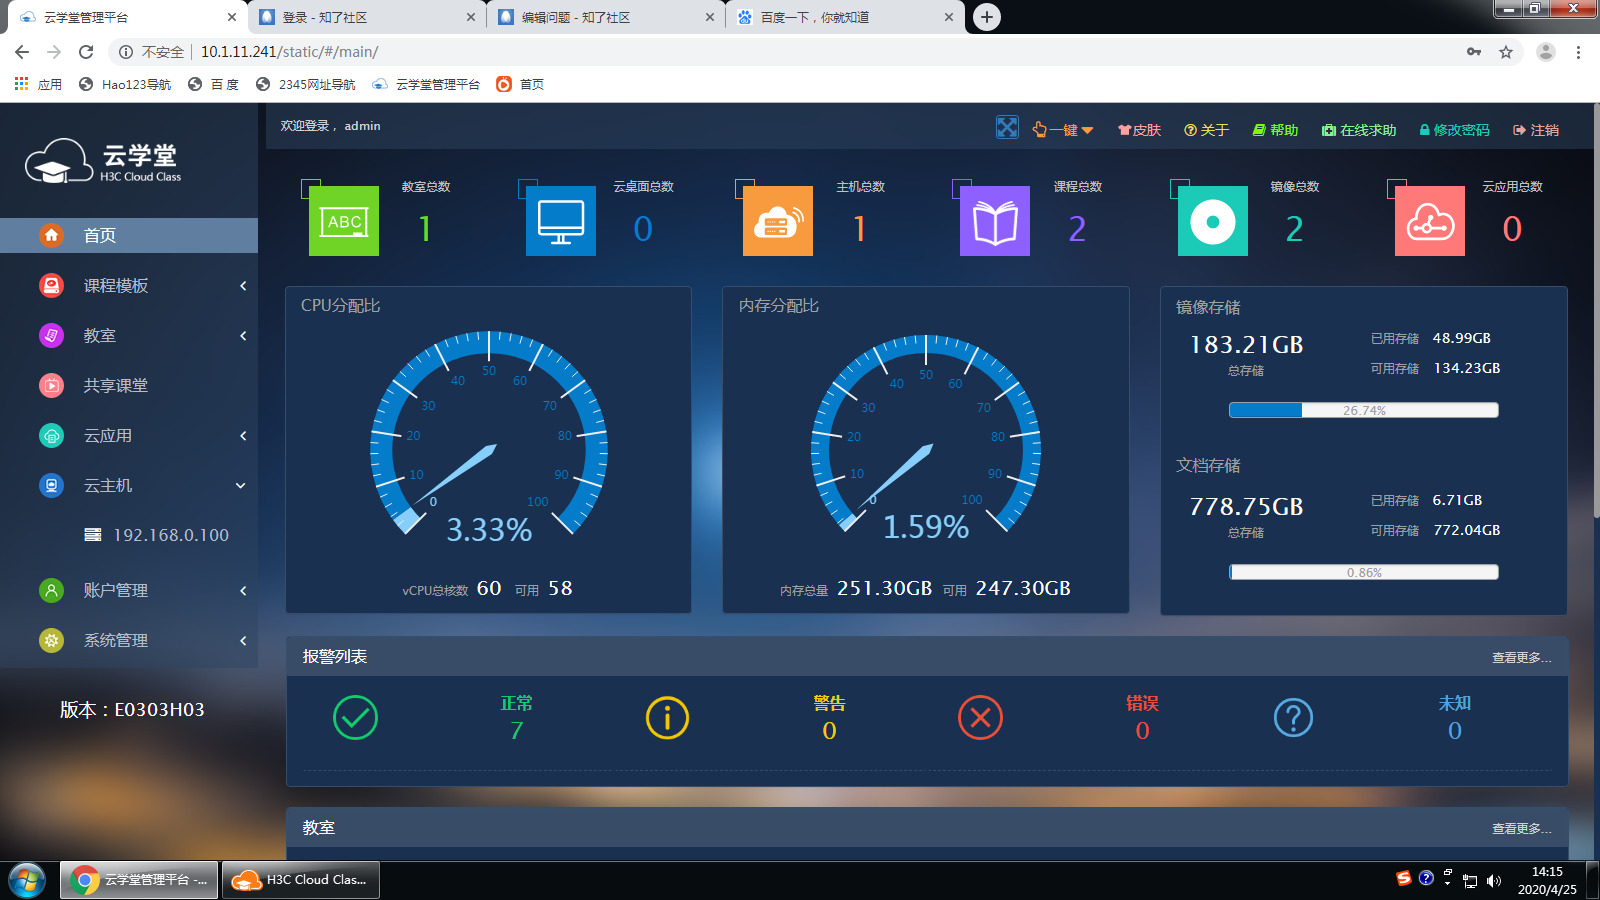Click the CPU分配比 gauge
This screenshot has height=900, width=1600.
click(489, 435)
